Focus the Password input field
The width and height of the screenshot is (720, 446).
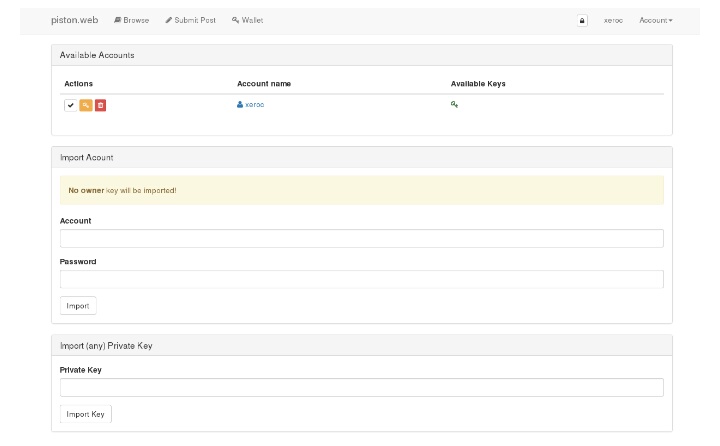(x=361, y=279)
